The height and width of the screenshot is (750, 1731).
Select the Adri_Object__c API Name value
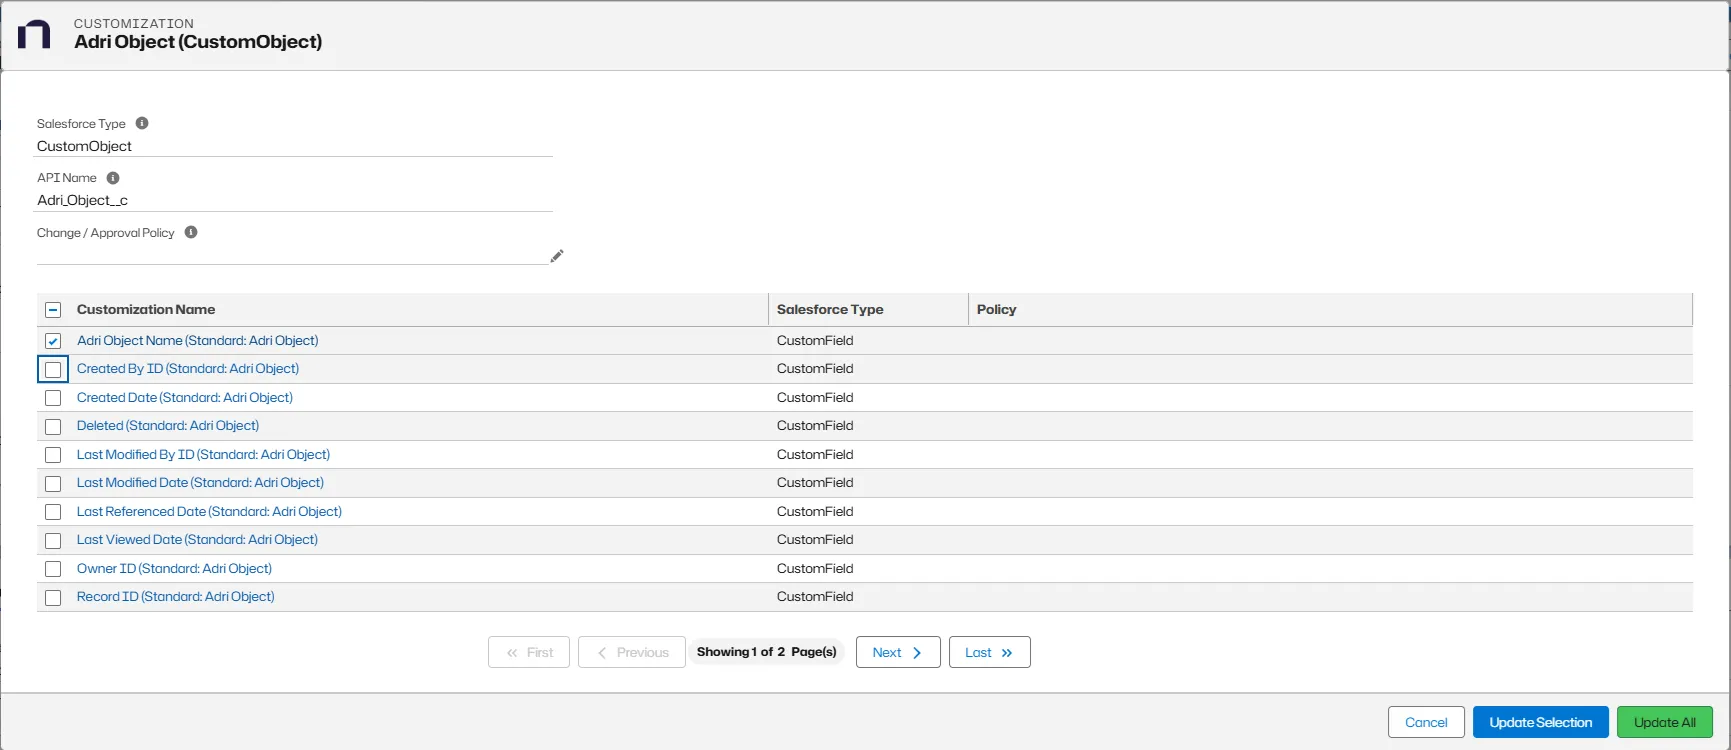(x=82, y=200)
